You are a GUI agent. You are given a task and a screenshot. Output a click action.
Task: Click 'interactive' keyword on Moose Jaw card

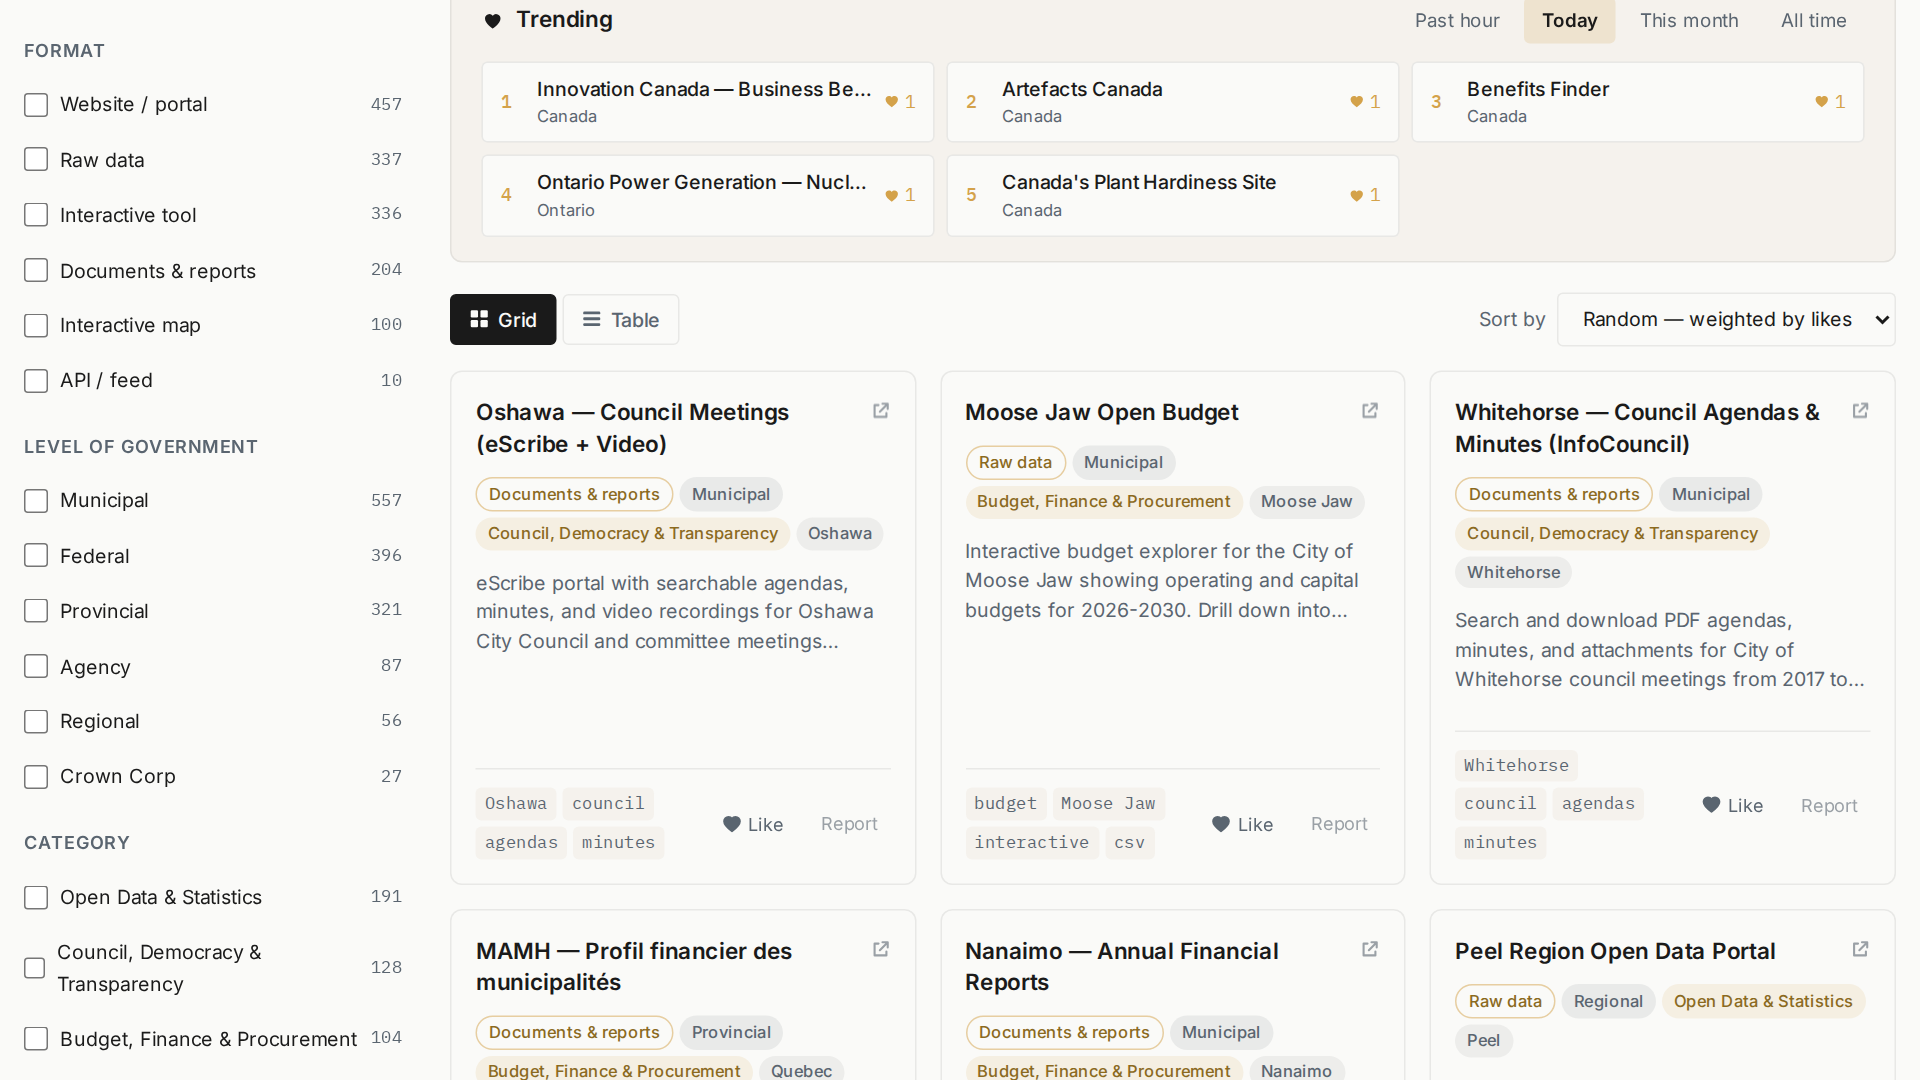(x=1031, y=842)
